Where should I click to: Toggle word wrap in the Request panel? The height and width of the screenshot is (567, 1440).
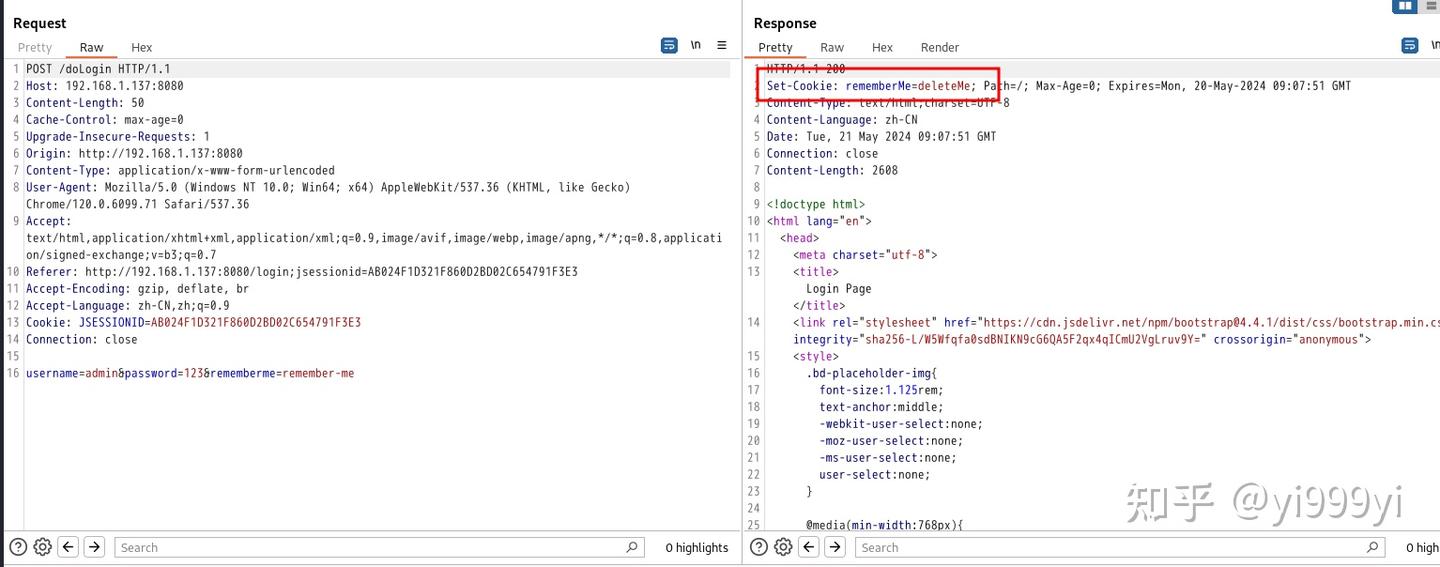click(x=669, y=46)
